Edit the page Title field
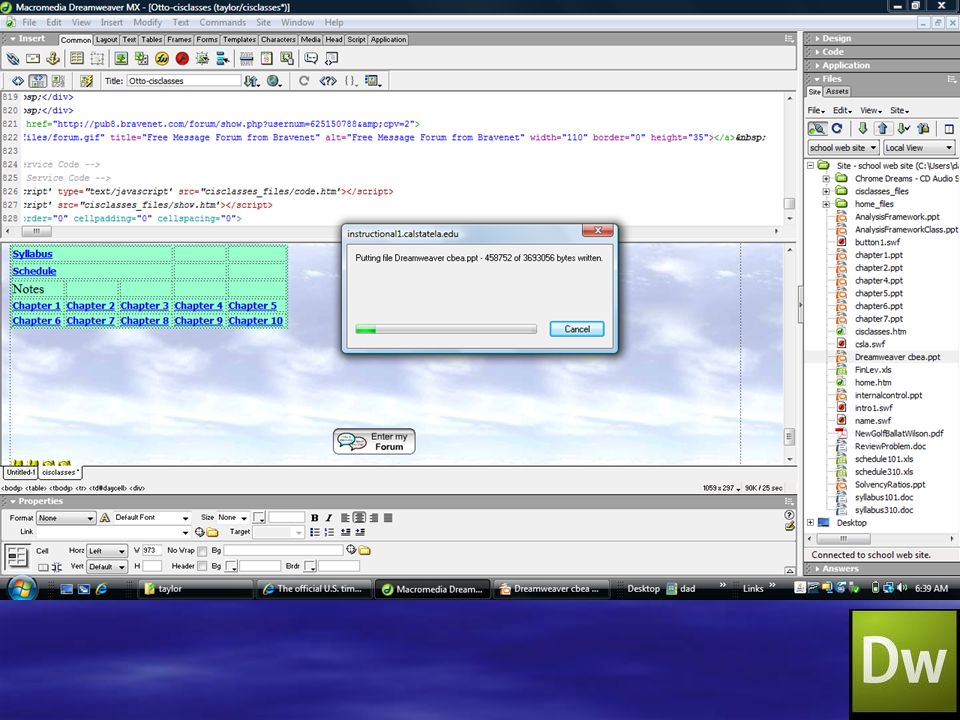The height and width of the screenshot is (720, 960). click(x=184, y=81)
